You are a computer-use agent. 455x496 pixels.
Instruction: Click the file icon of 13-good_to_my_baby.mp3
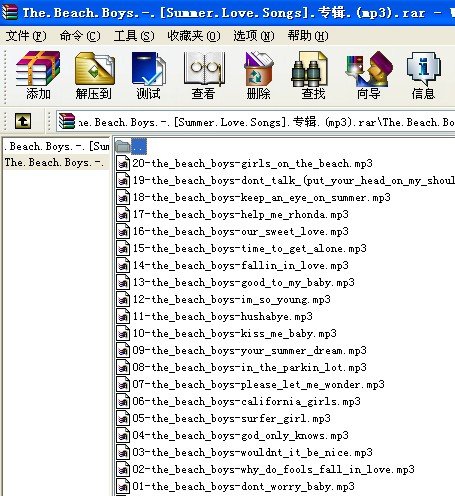tap(123, 282)
